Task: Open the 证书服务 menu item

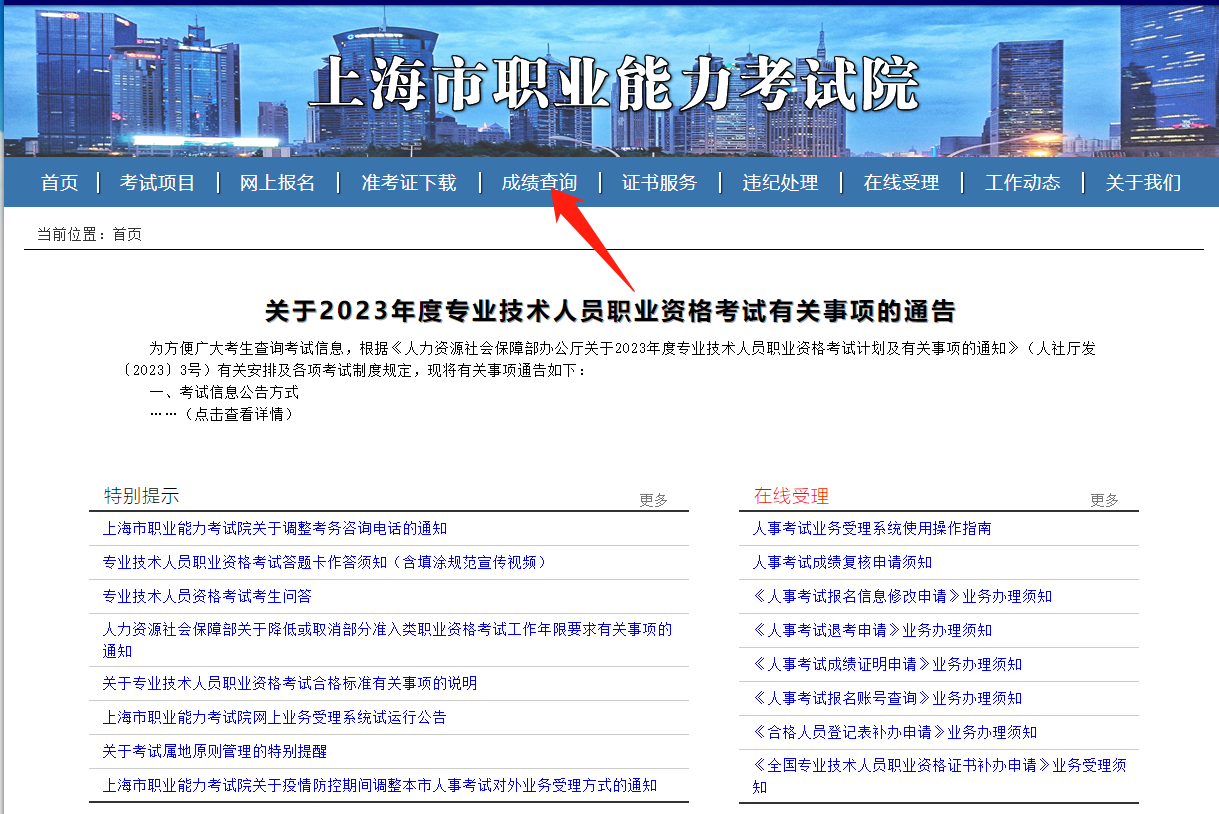Action: 659,182
